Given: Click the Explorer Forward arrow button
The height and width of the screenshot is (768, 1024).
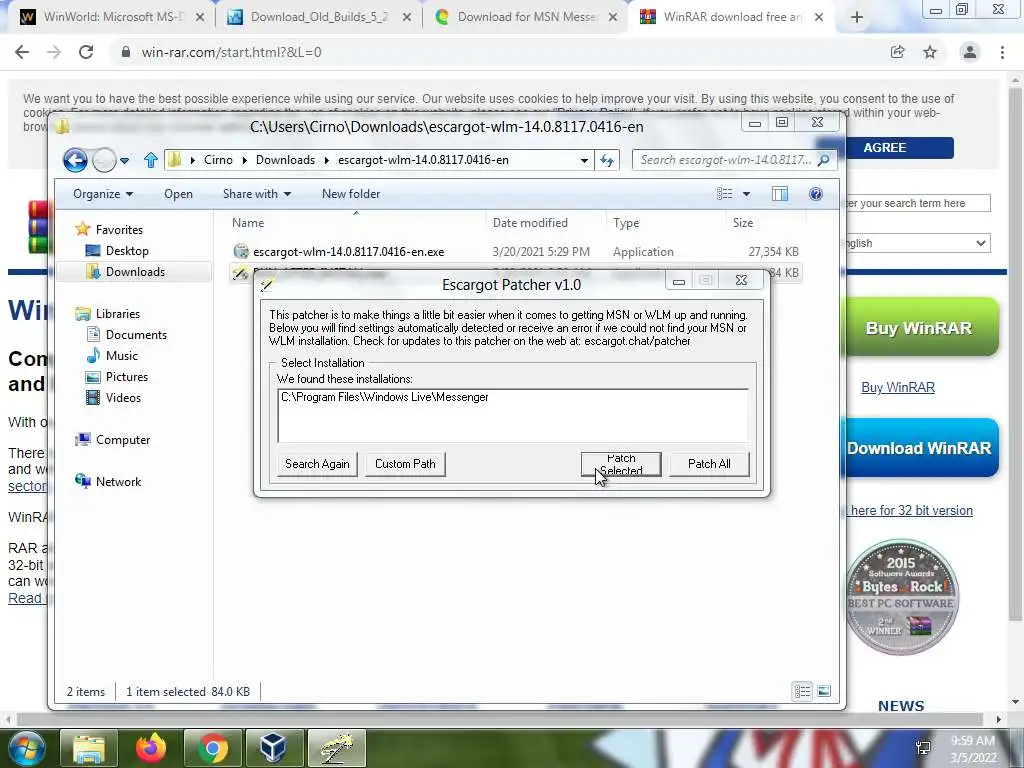Looking at the screenshot, I should (x=104, y=160).
